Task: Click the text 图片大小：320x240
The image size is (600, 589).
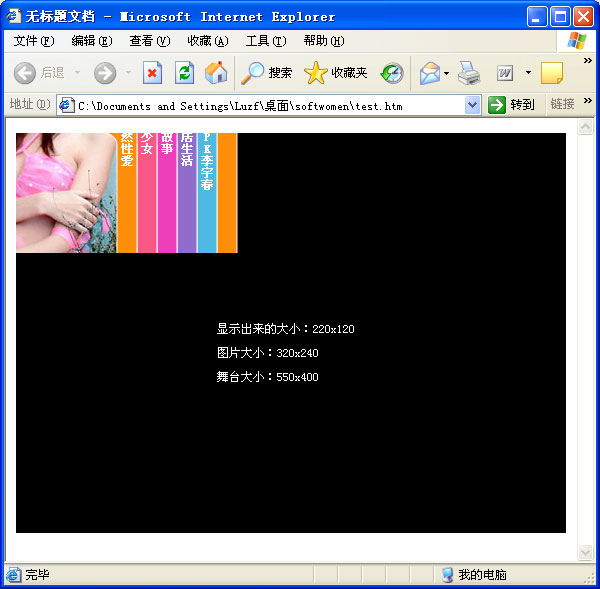Action: click(x=267, y=353)
